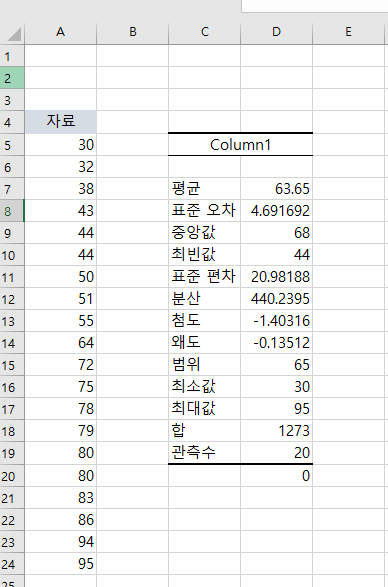
Task: Select column C header
Action: click(204, 32)
